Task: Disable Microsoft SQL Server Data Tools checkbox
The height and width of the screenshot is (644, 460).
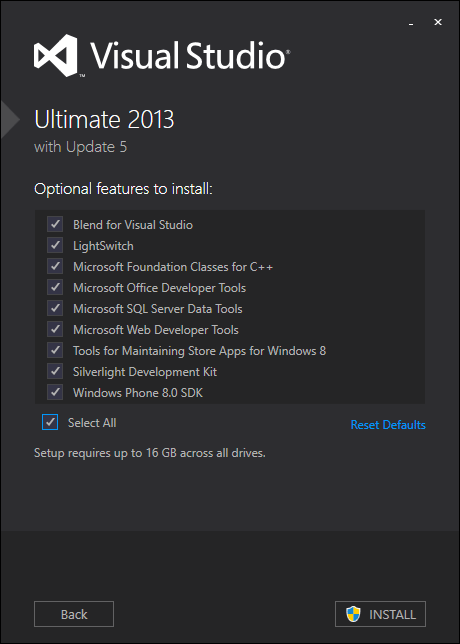Action: pos(55,308)
